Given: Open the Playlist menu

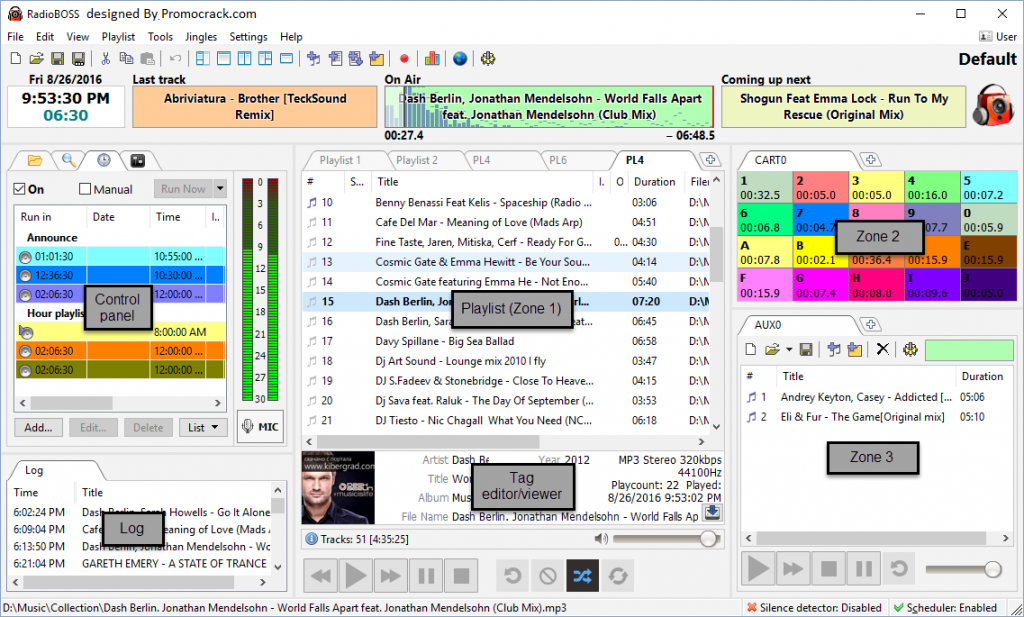Looking at the screenshot, I should pyautogui.click(x=118, y=37).
